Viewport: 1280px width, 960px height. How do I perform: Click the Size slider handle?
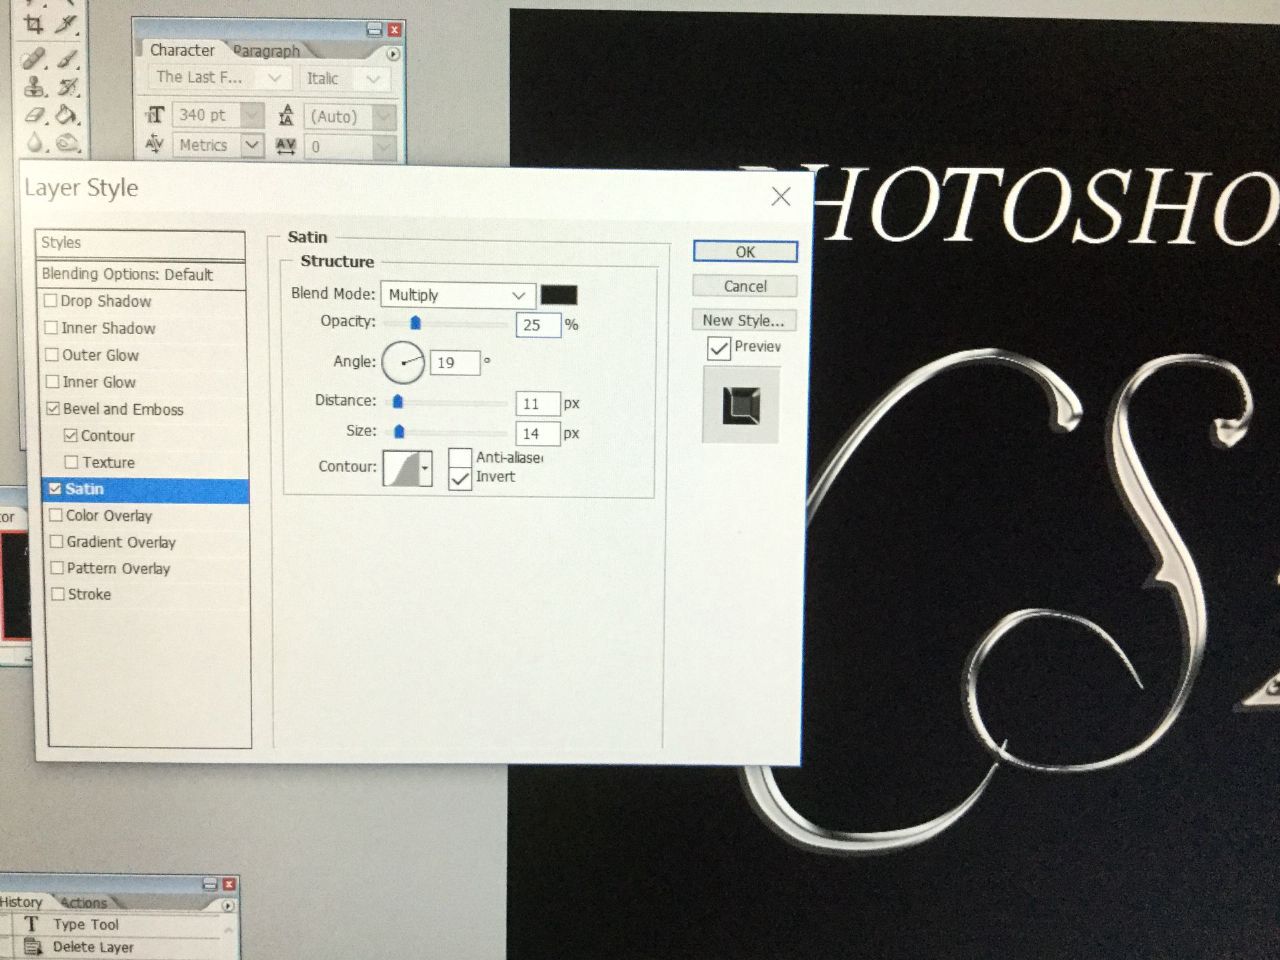(399, 432)
